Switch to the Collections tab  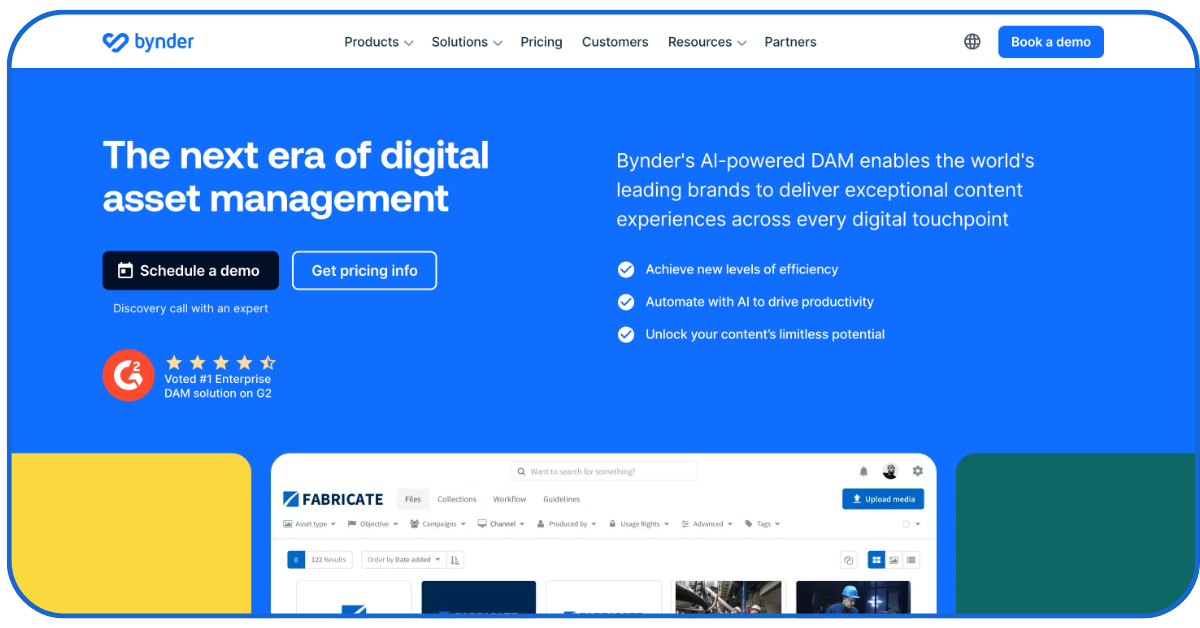456,499
